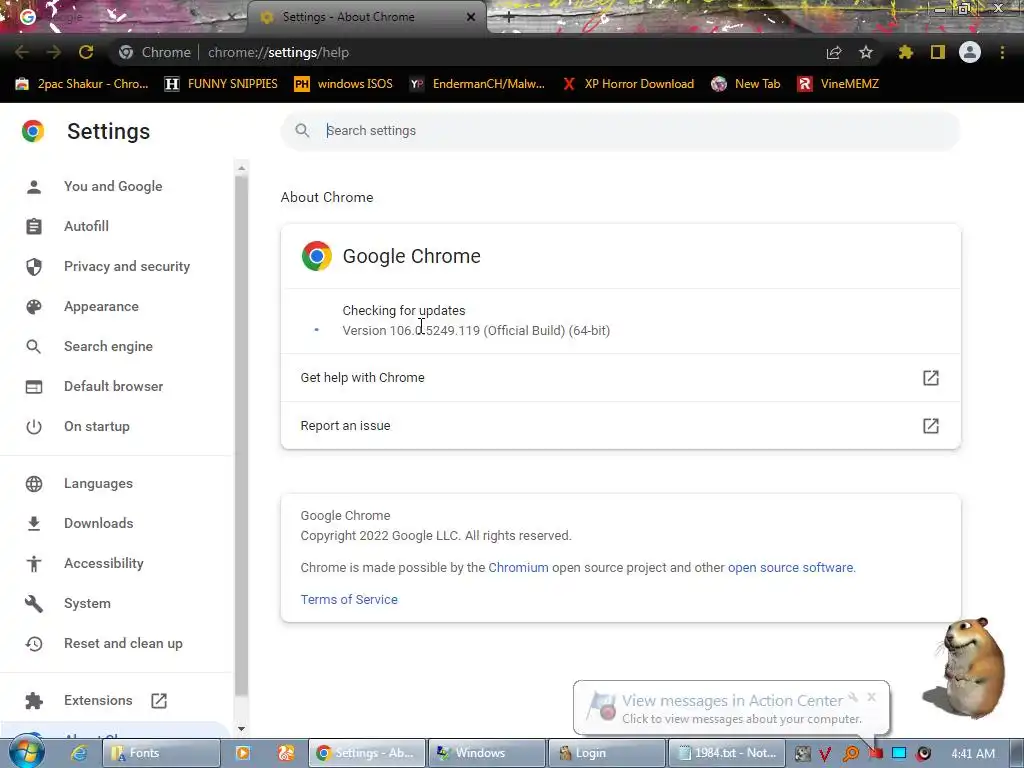
Task: Open EndermanCH/Malw... bookmark
Action: [x=477, y=84]
